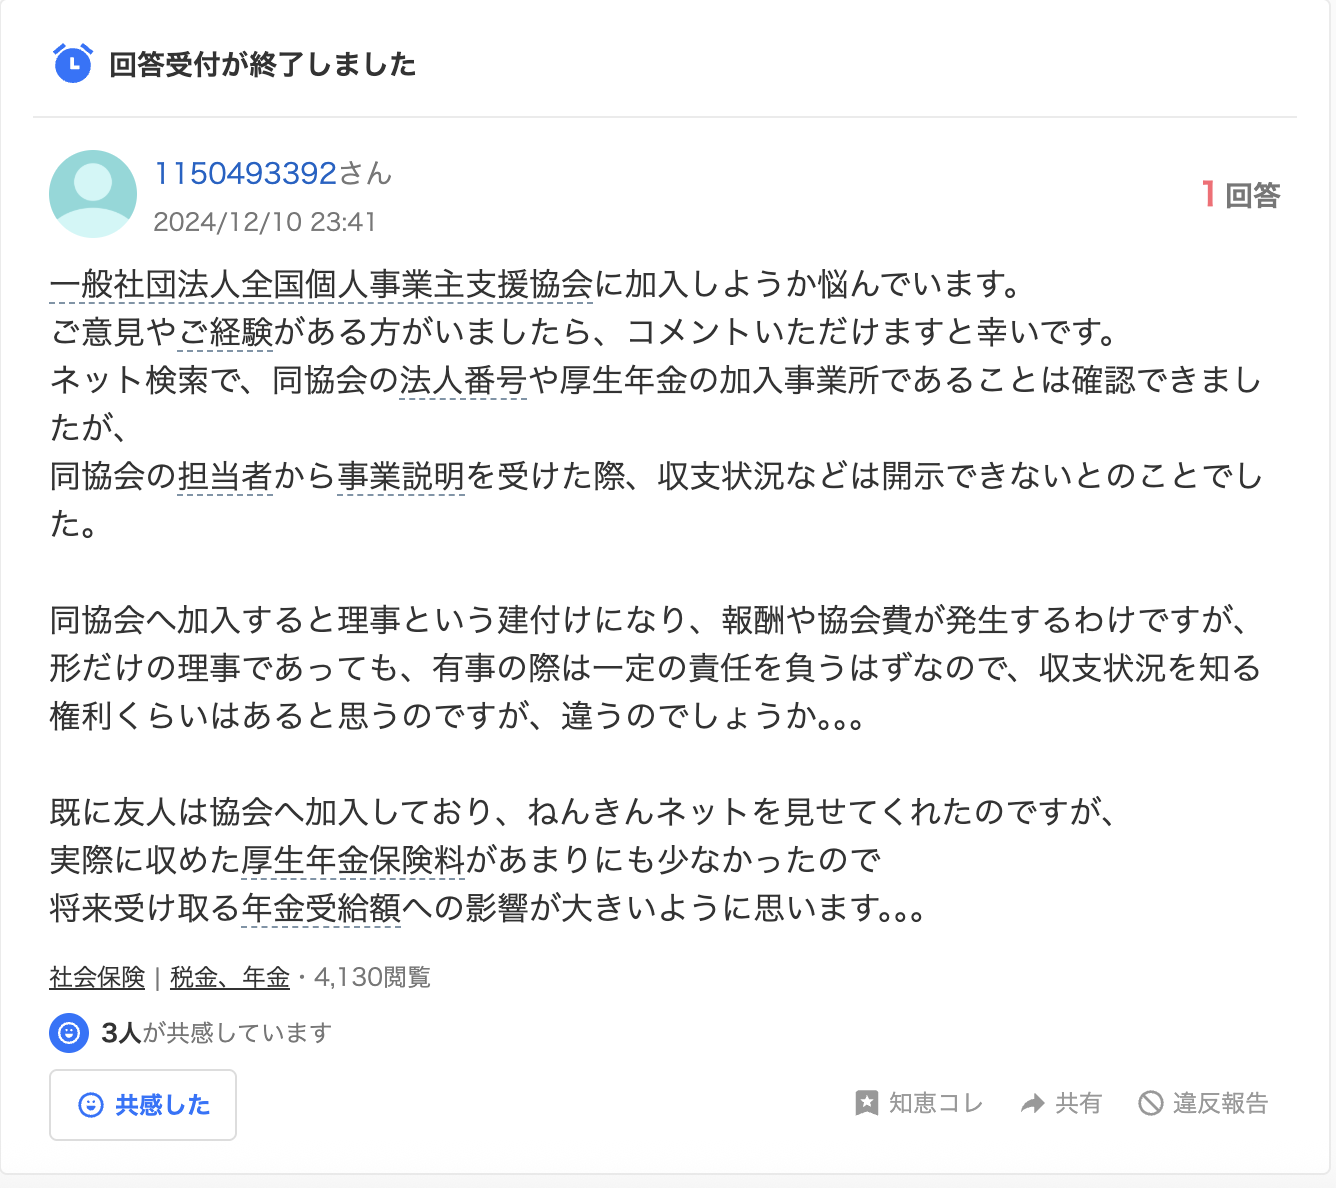Open the 社会保険 category link
1336x1188 pixels.
click(95, 977)
